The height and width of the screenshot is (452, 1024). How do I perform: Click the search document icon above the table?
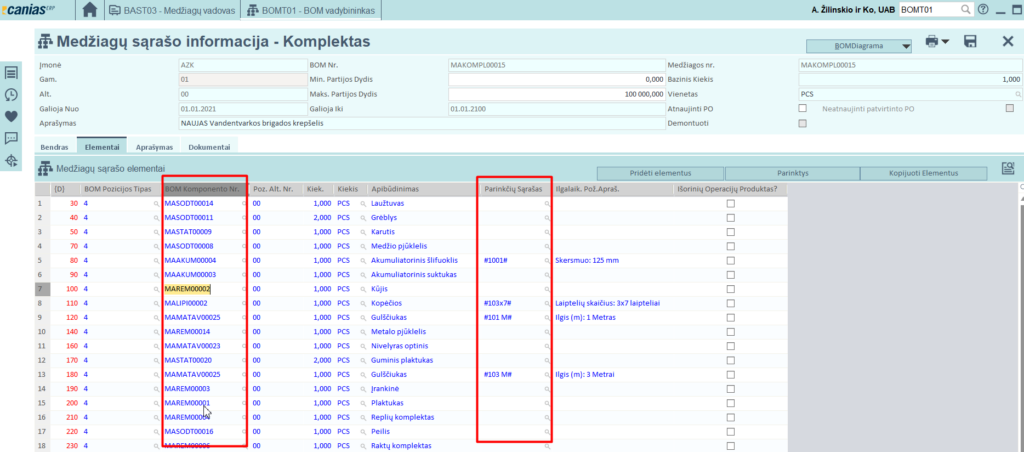click(1008, 168)
